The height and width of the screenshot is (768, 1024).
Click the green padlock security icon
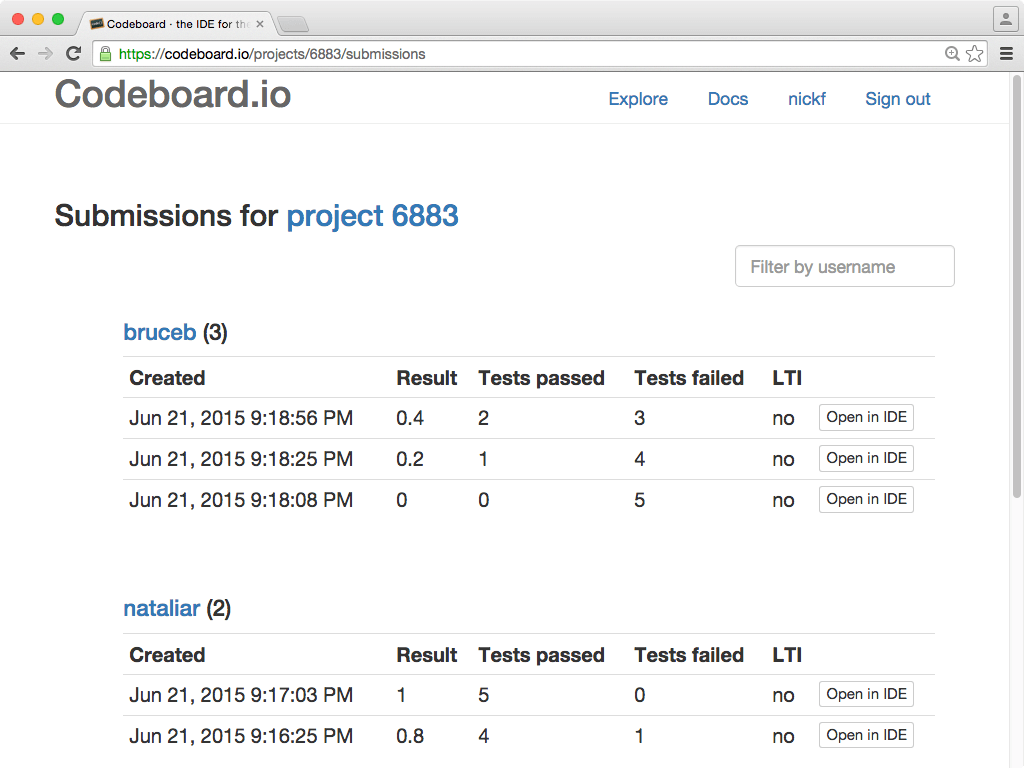coord(105,54)
